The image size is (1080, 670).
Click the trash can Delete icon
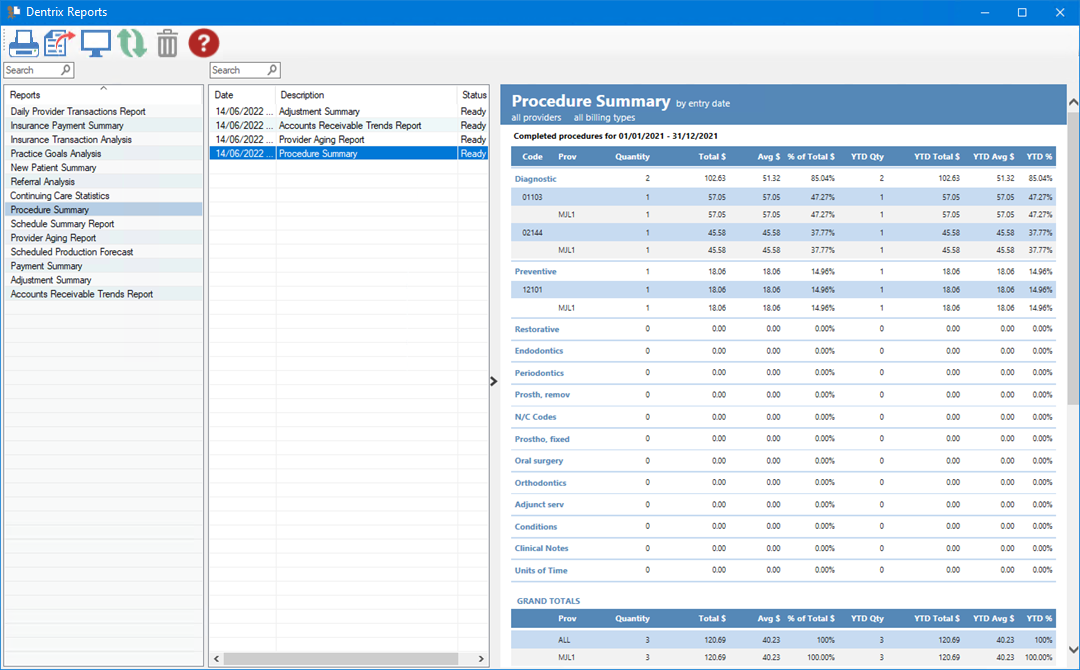pyautogui.click(x=167, y=43)
